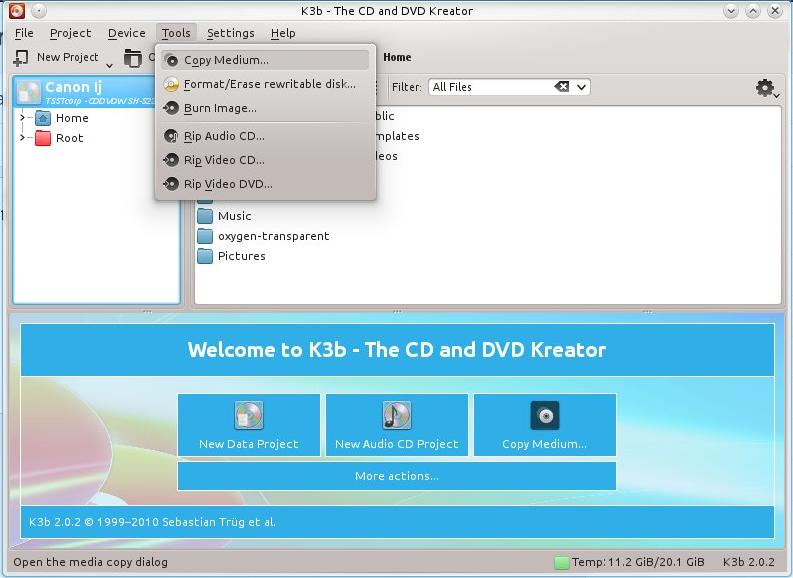This screenshot has height=578, width=793.
Task: Click the Format/Erase rewritable disk icon
Action: 171,84
